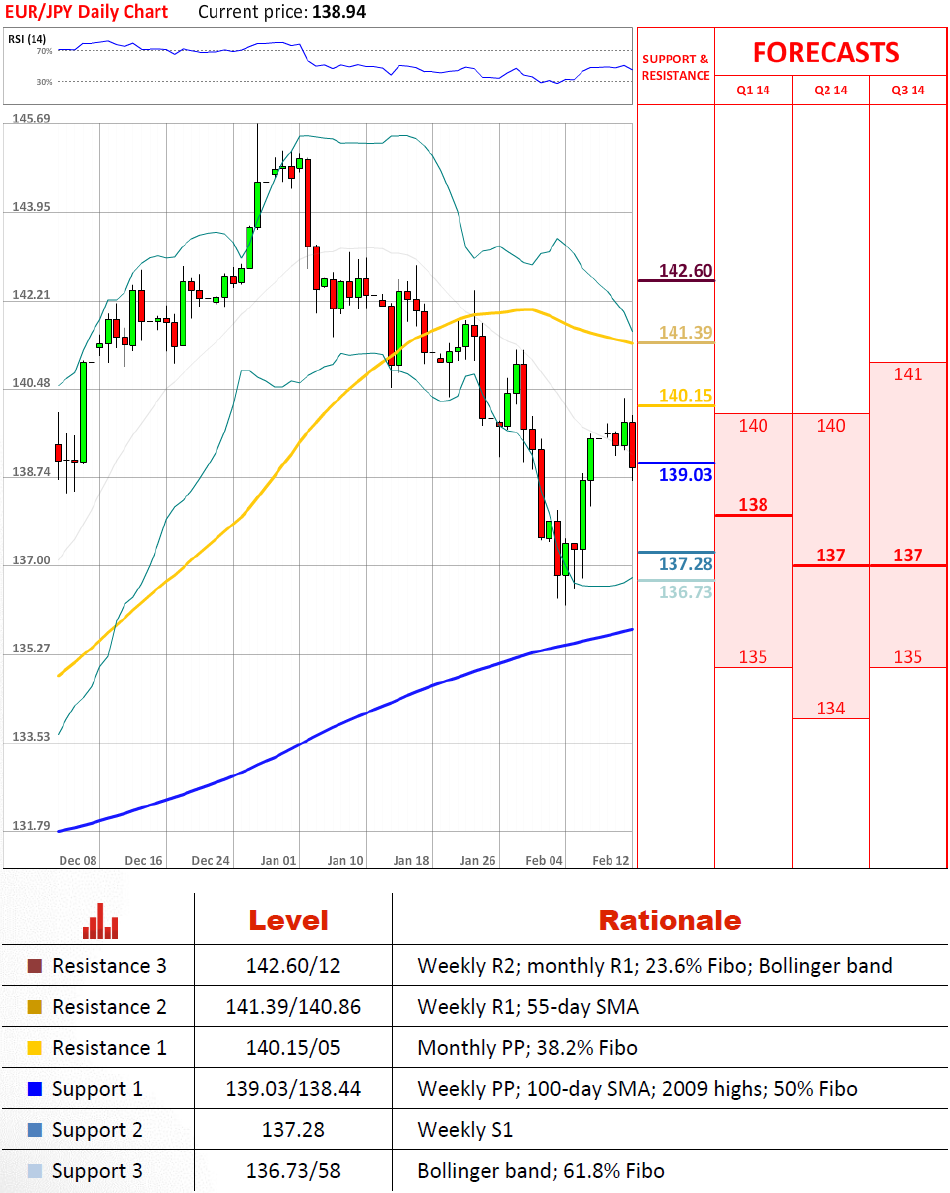This screenshot has height=1193, width=950.
Task: Click the 139.03 support level label
Action: (x=685, y=475)
